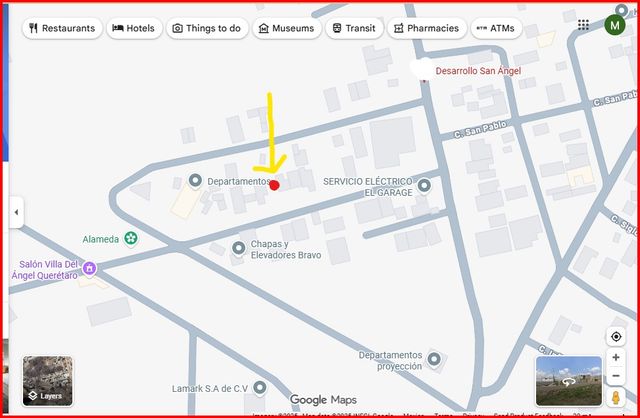Show Museums on the map

coord(287,28)
